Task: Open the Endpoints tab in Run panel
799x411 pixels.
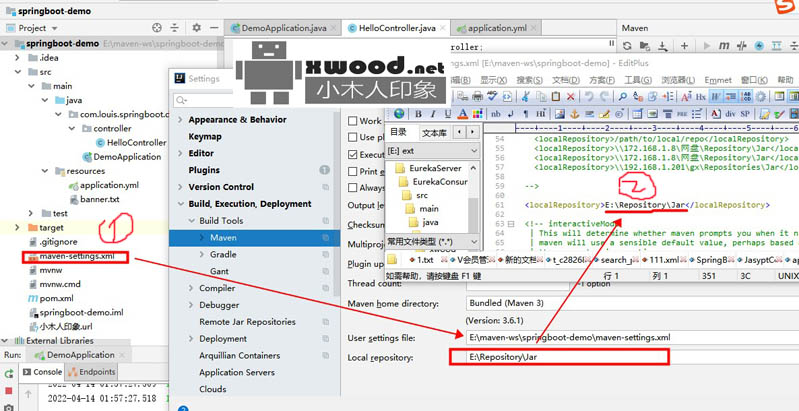Action: tap(92, 372)
